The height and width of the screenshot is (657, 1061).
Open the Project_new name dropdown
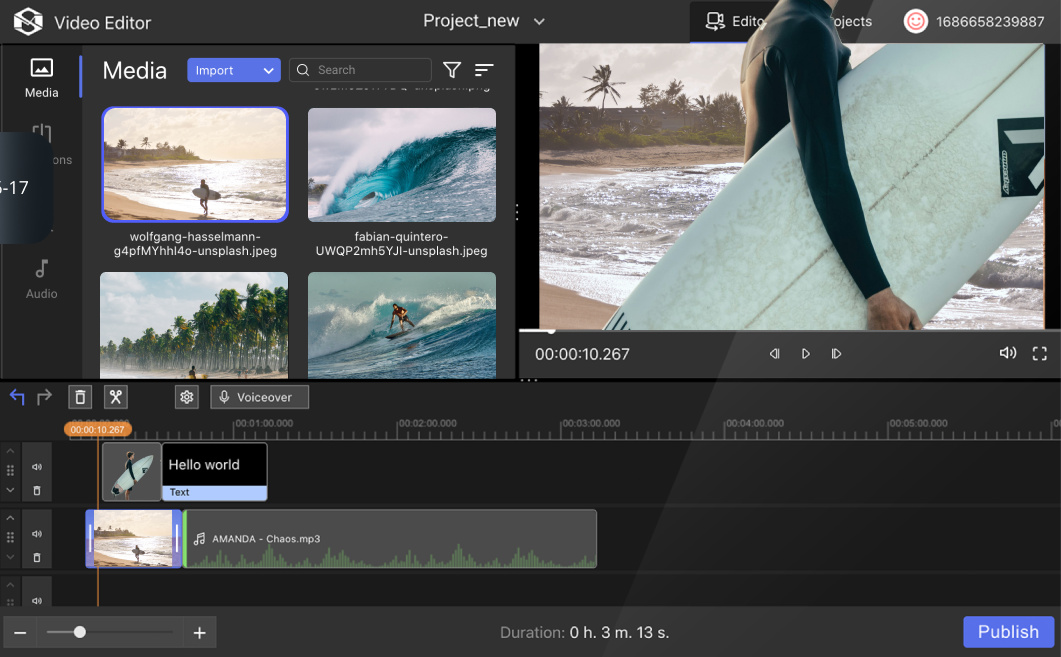pyautogui.click(x=540, y=21)
